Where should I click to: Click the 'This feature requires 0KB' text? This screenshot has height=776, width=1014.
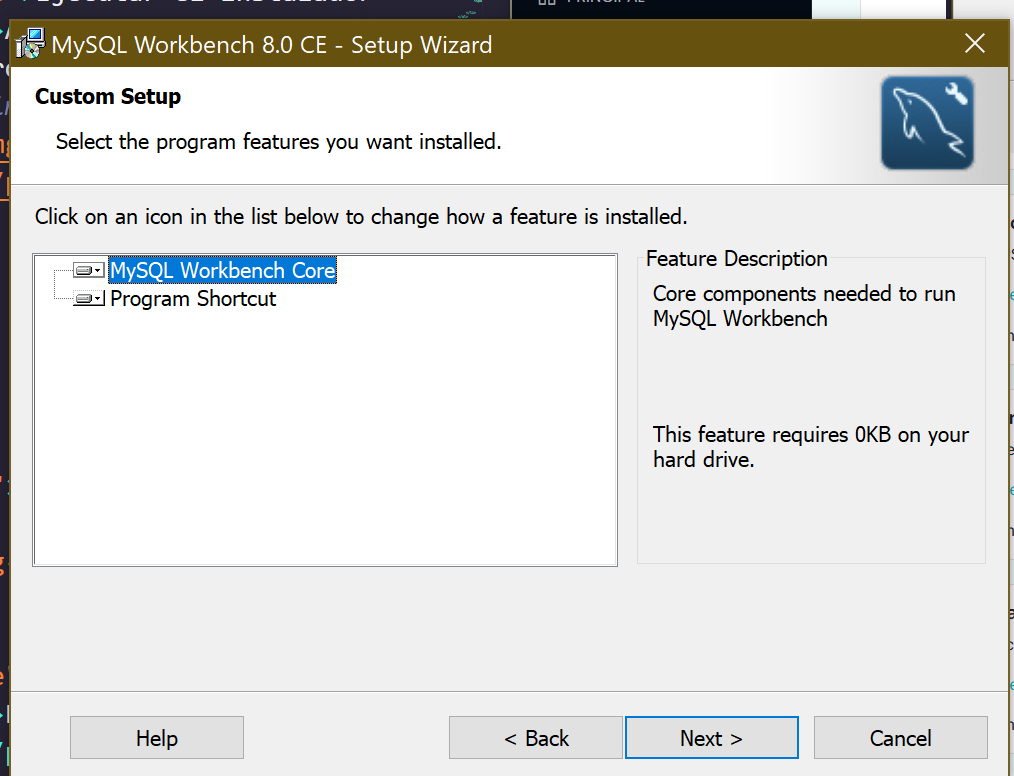point(810,447)
